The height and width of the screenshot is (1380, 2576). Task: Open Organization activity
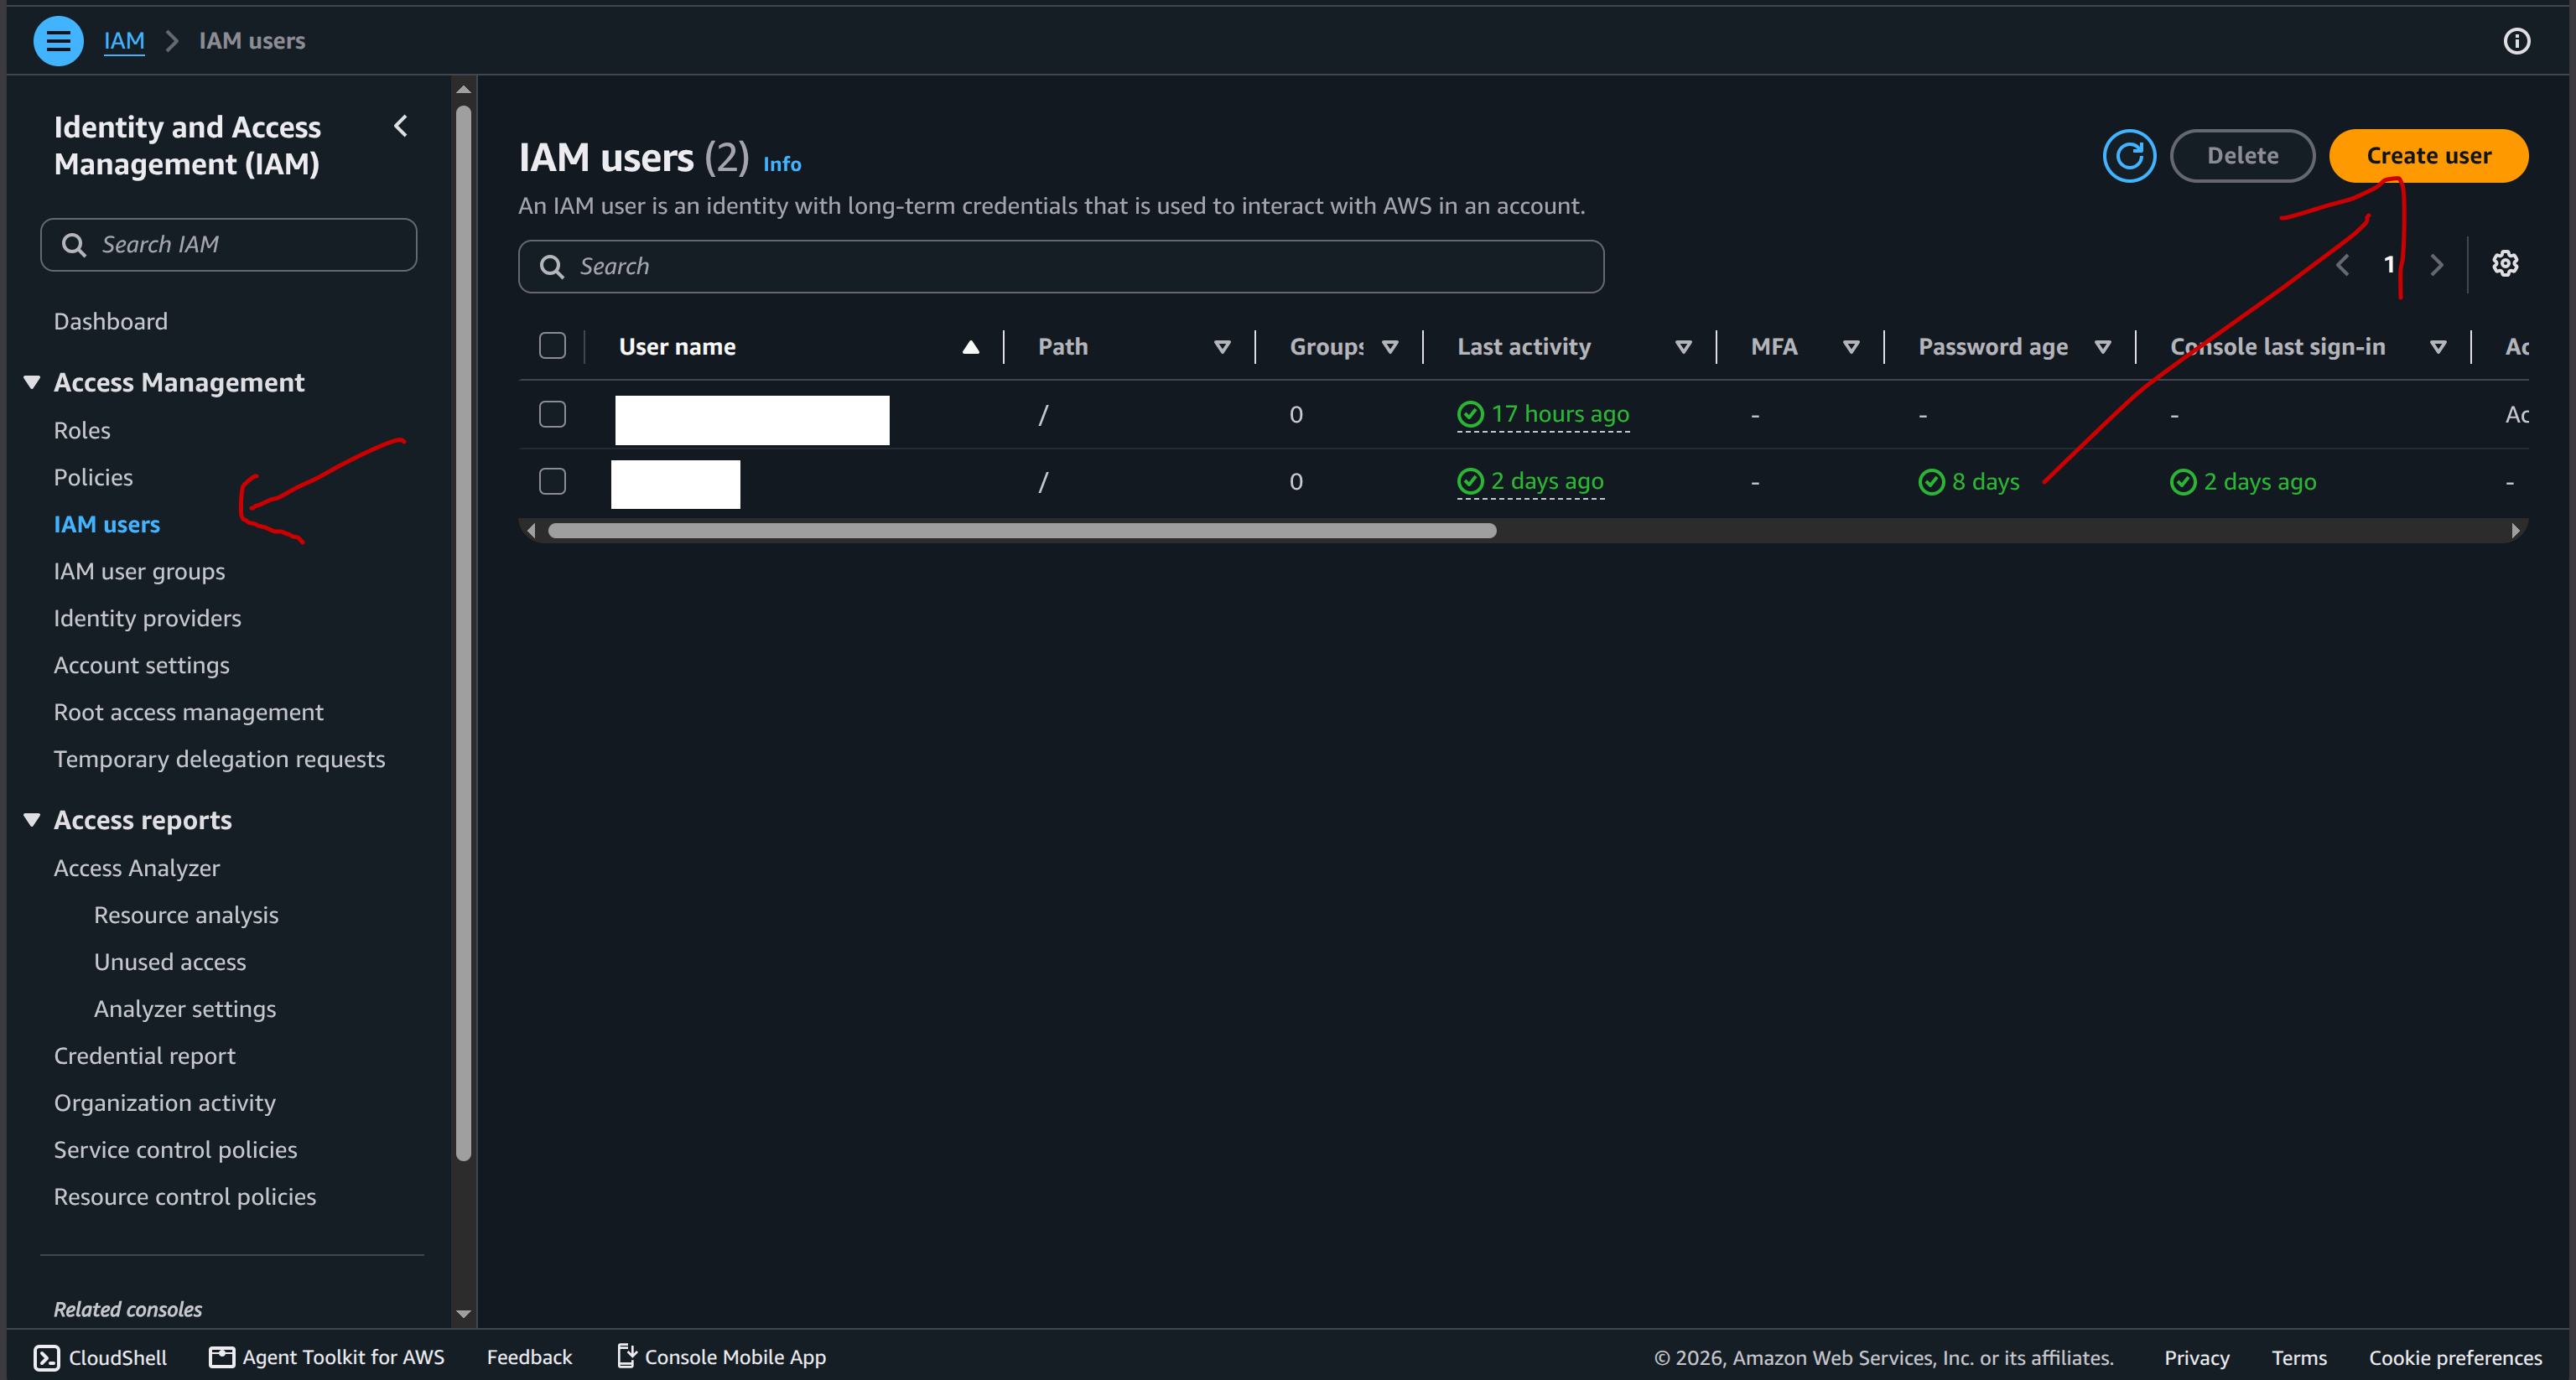click(165, 1104)
